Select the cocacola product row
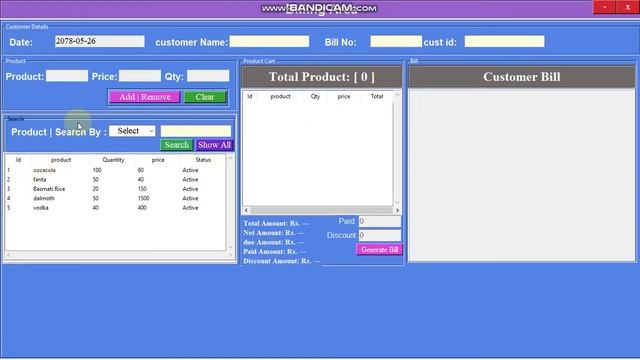 [115, 170]
